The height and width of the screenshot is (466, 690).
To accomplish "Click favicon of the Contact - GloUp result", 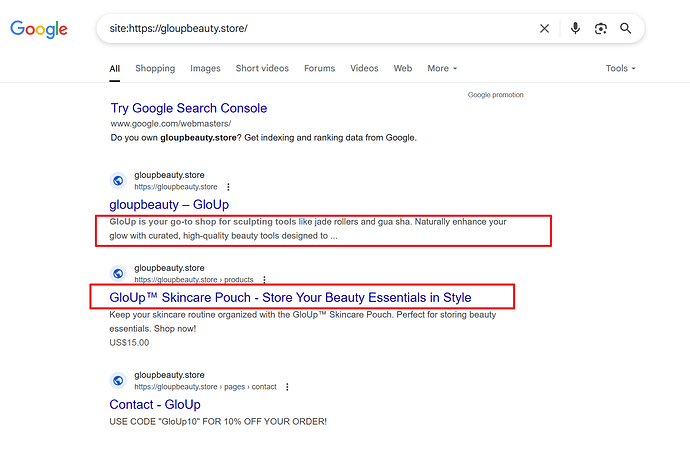I will pyautogui.click(x=118, y=380).
